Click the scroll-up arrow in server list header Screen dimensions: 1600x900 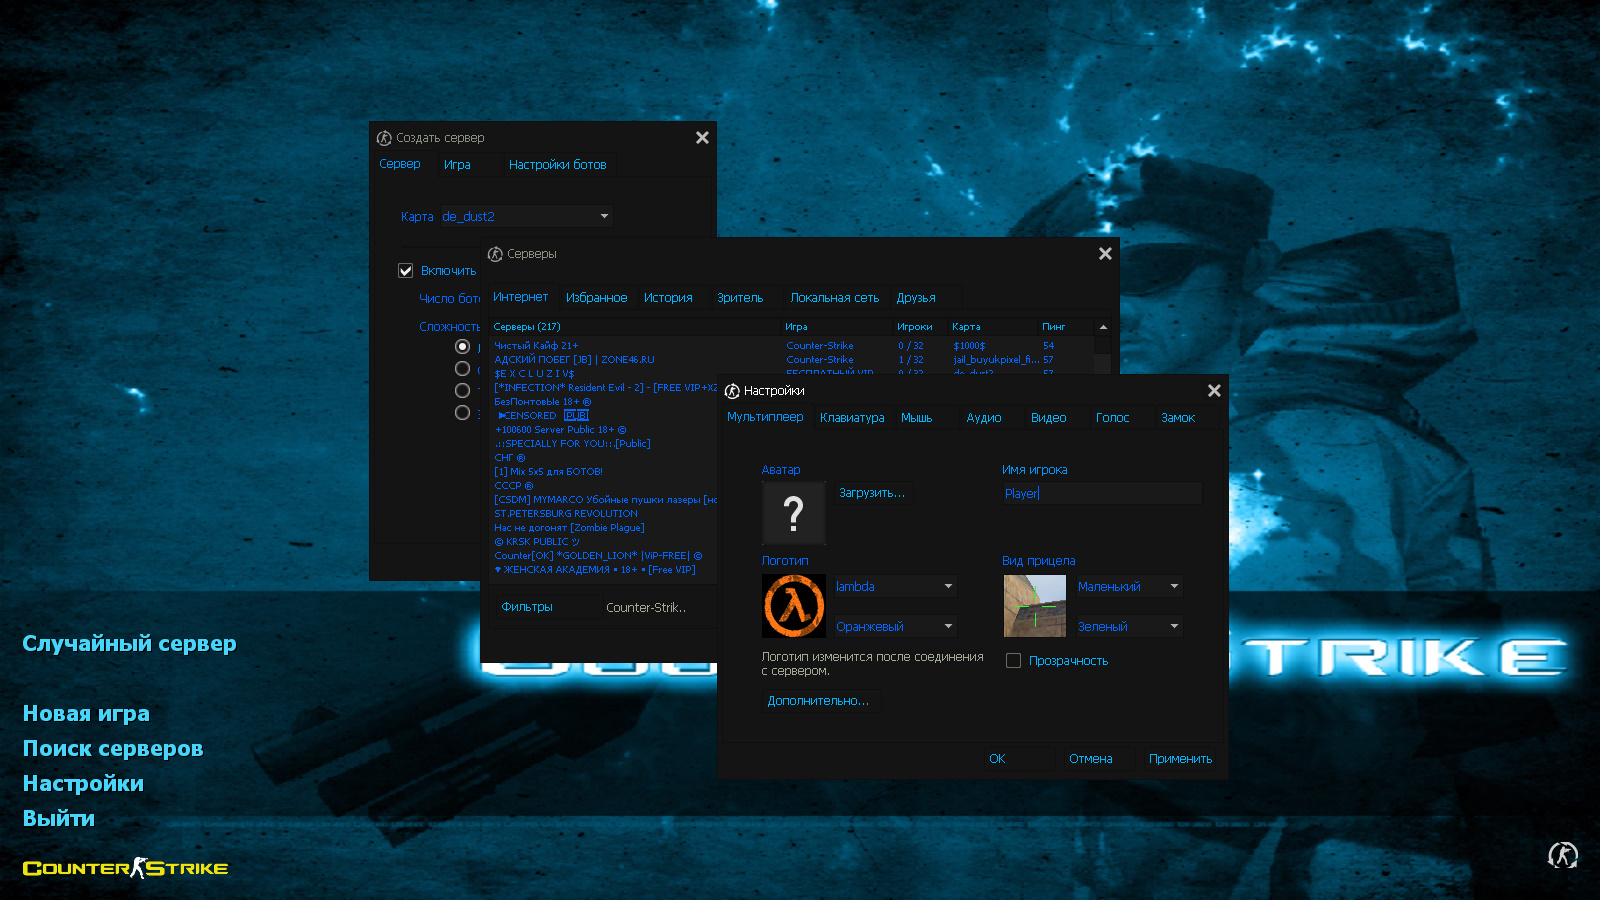pos(1103,327)
